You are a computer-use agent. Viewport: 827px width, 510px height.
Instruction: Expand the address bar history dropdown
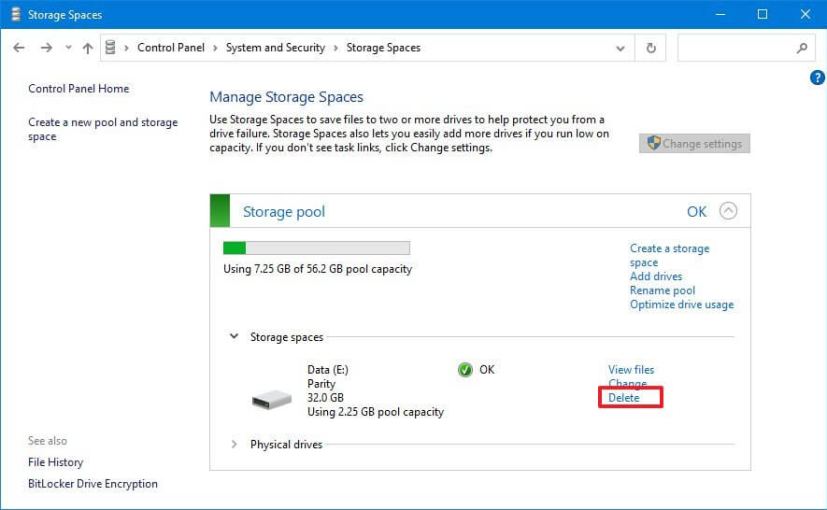pos(620,48)
